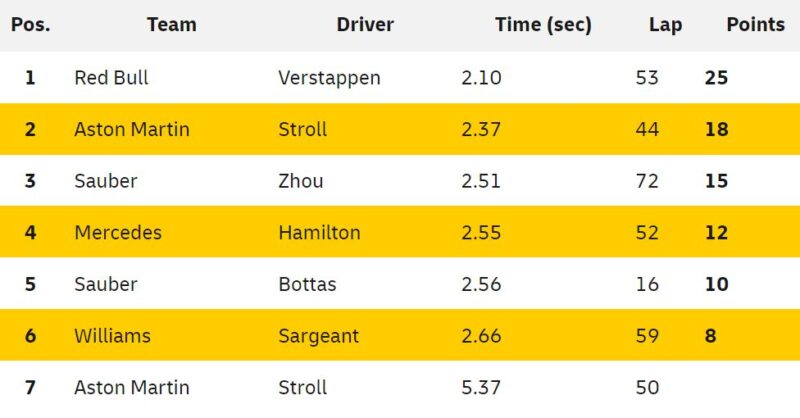
Task: Select lap value 72 for Zhou
Action: (x=647, y=181)
